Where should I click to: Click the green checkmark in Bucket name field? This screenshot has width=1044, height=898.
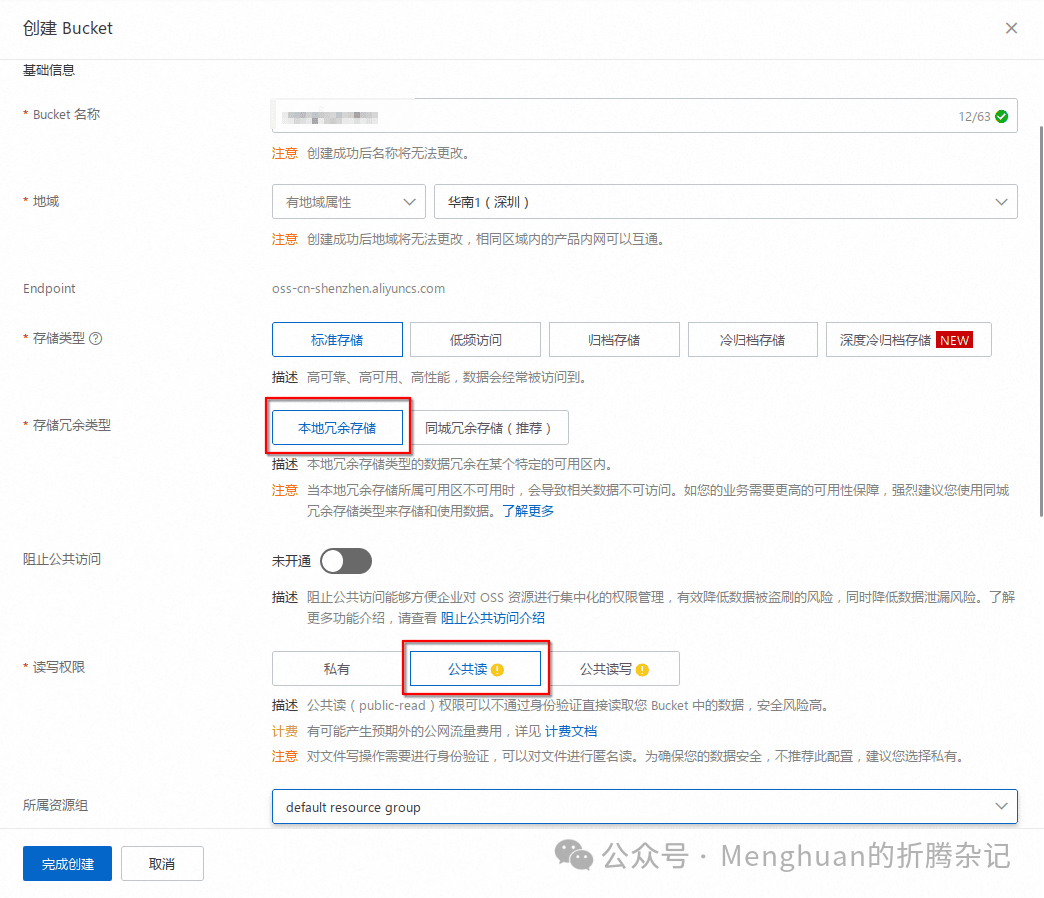click(1001, 116)
